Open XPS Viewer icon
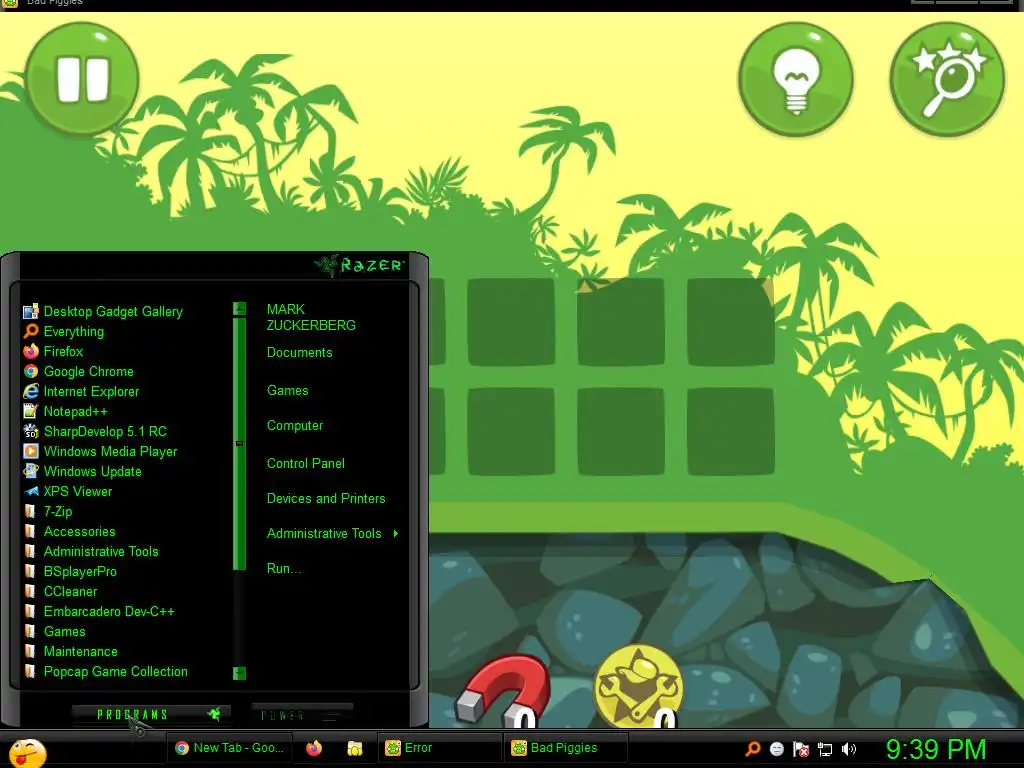Viewport: 1024px width, 768px height. coord(31,492)
